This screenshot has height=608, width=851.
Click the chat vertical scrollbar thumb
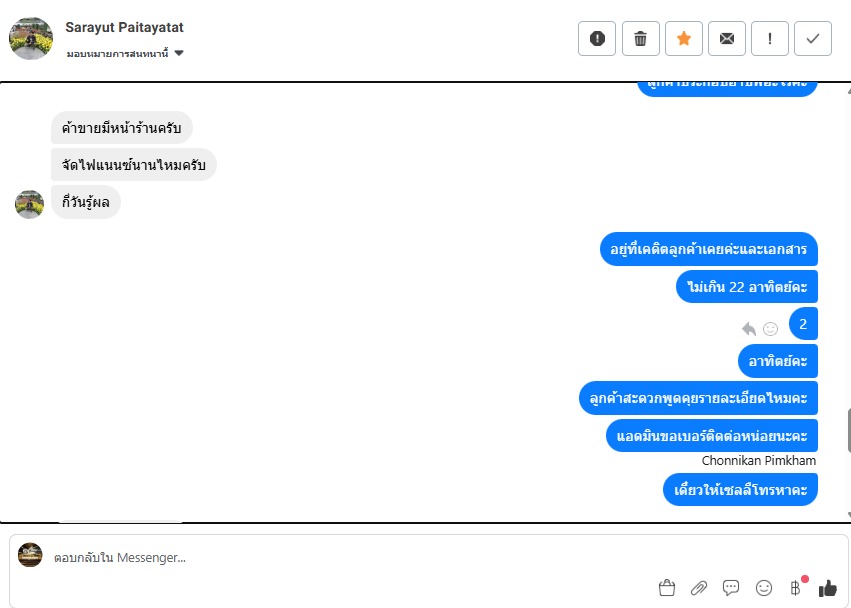tap(848, 432)
